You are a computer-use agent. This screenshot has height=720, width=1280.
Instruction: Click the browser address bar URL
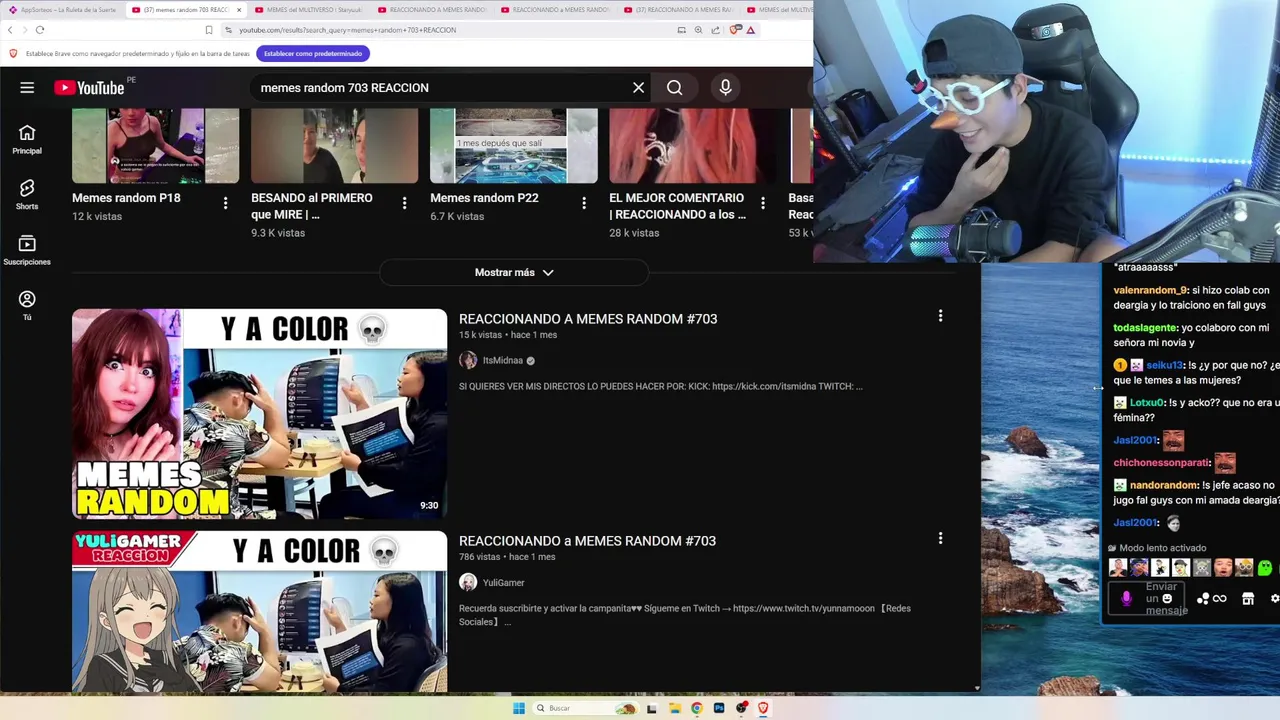[347, 30]
